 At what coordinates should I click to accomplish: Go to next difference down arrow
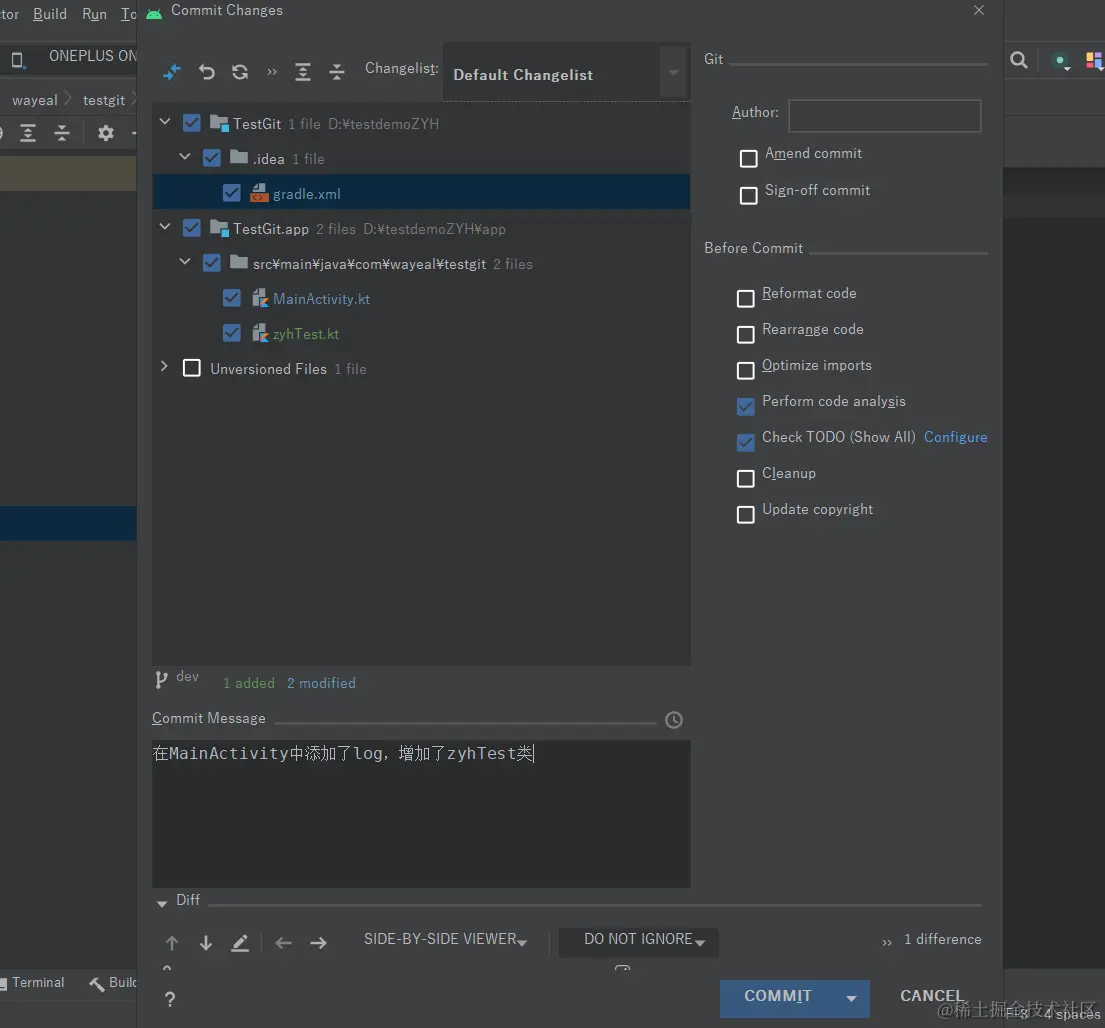coord(206,943)
